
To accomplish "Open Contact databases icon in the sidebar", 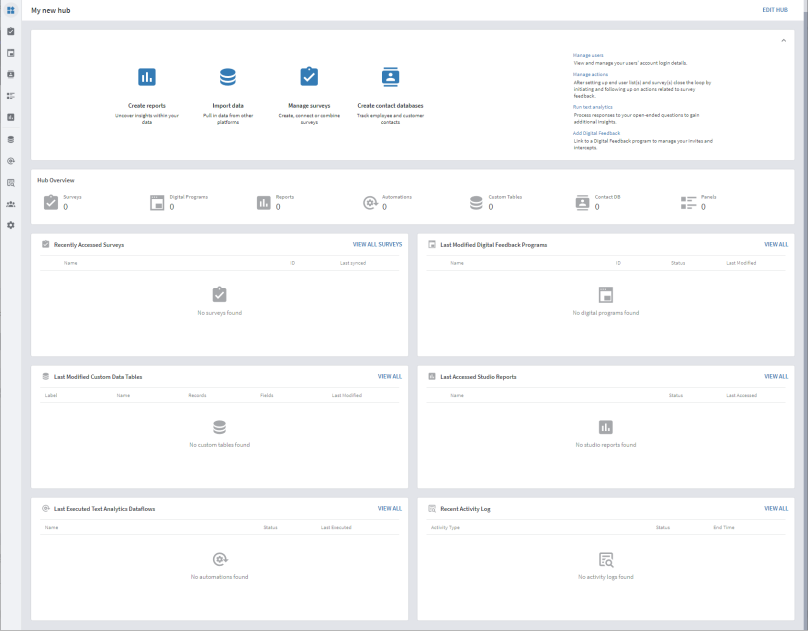I will pyautogui.click(x=11, y=74).
